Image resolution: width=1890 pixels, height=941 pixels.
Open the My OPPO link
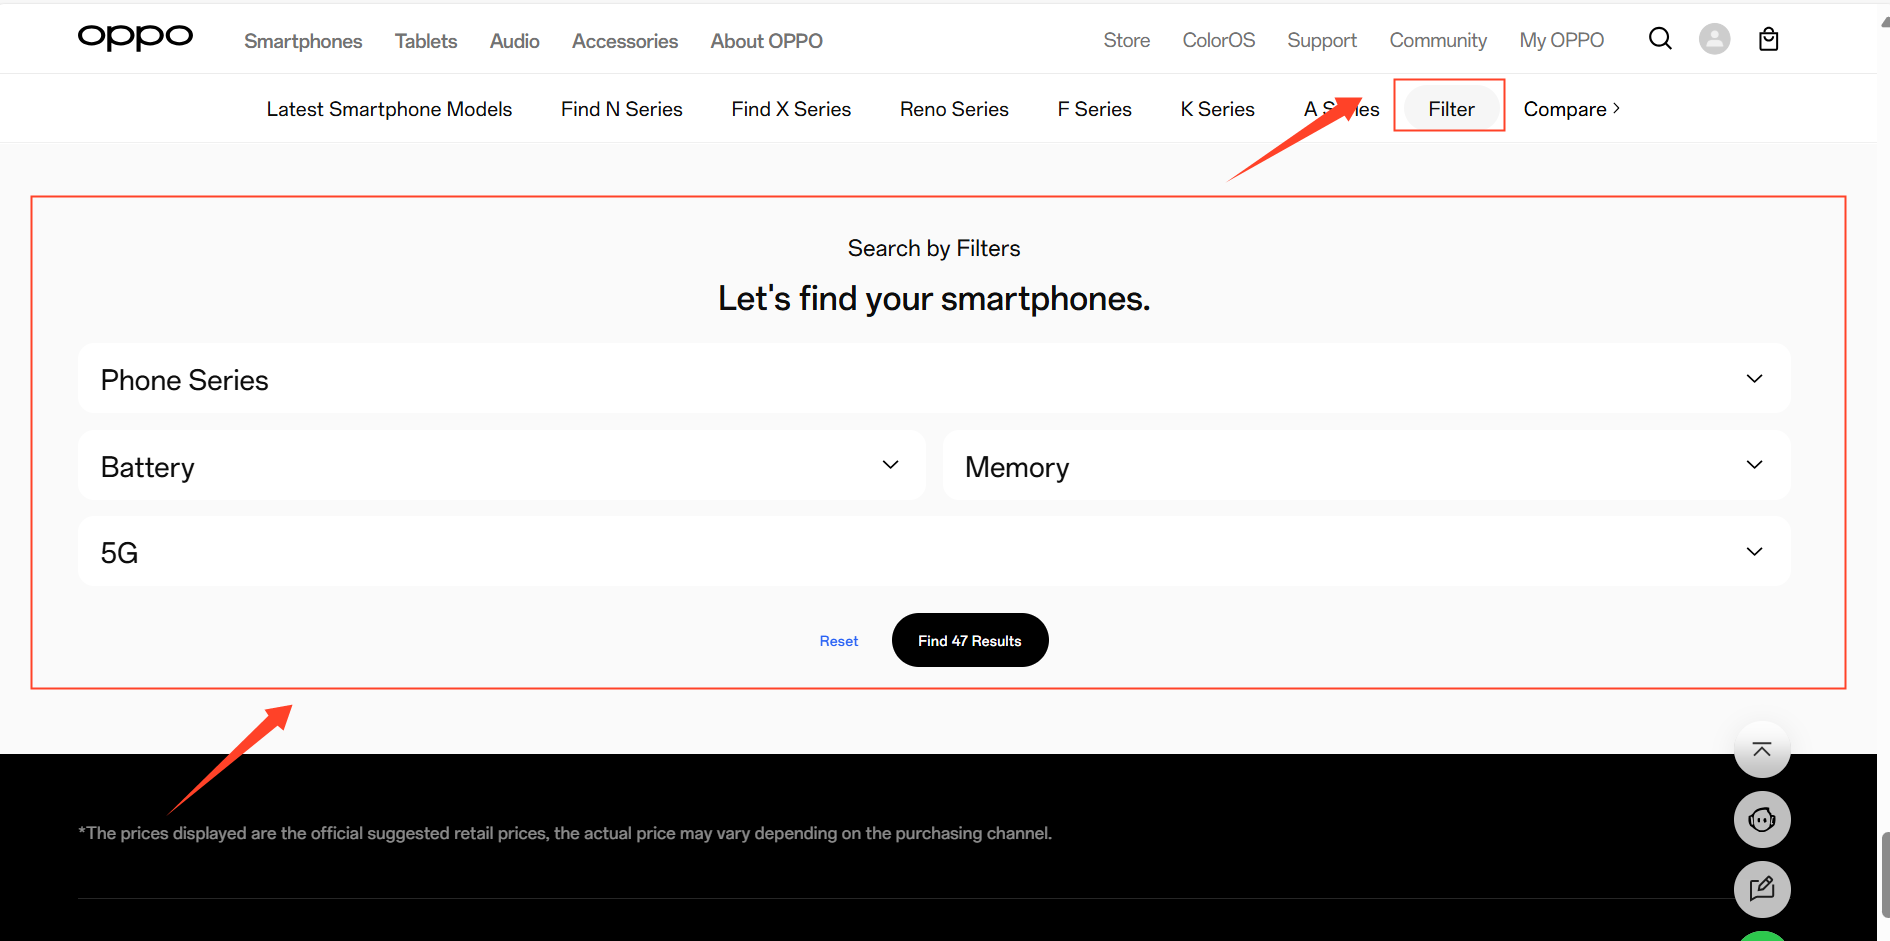pyautogui.click(x=1562, y=40)
